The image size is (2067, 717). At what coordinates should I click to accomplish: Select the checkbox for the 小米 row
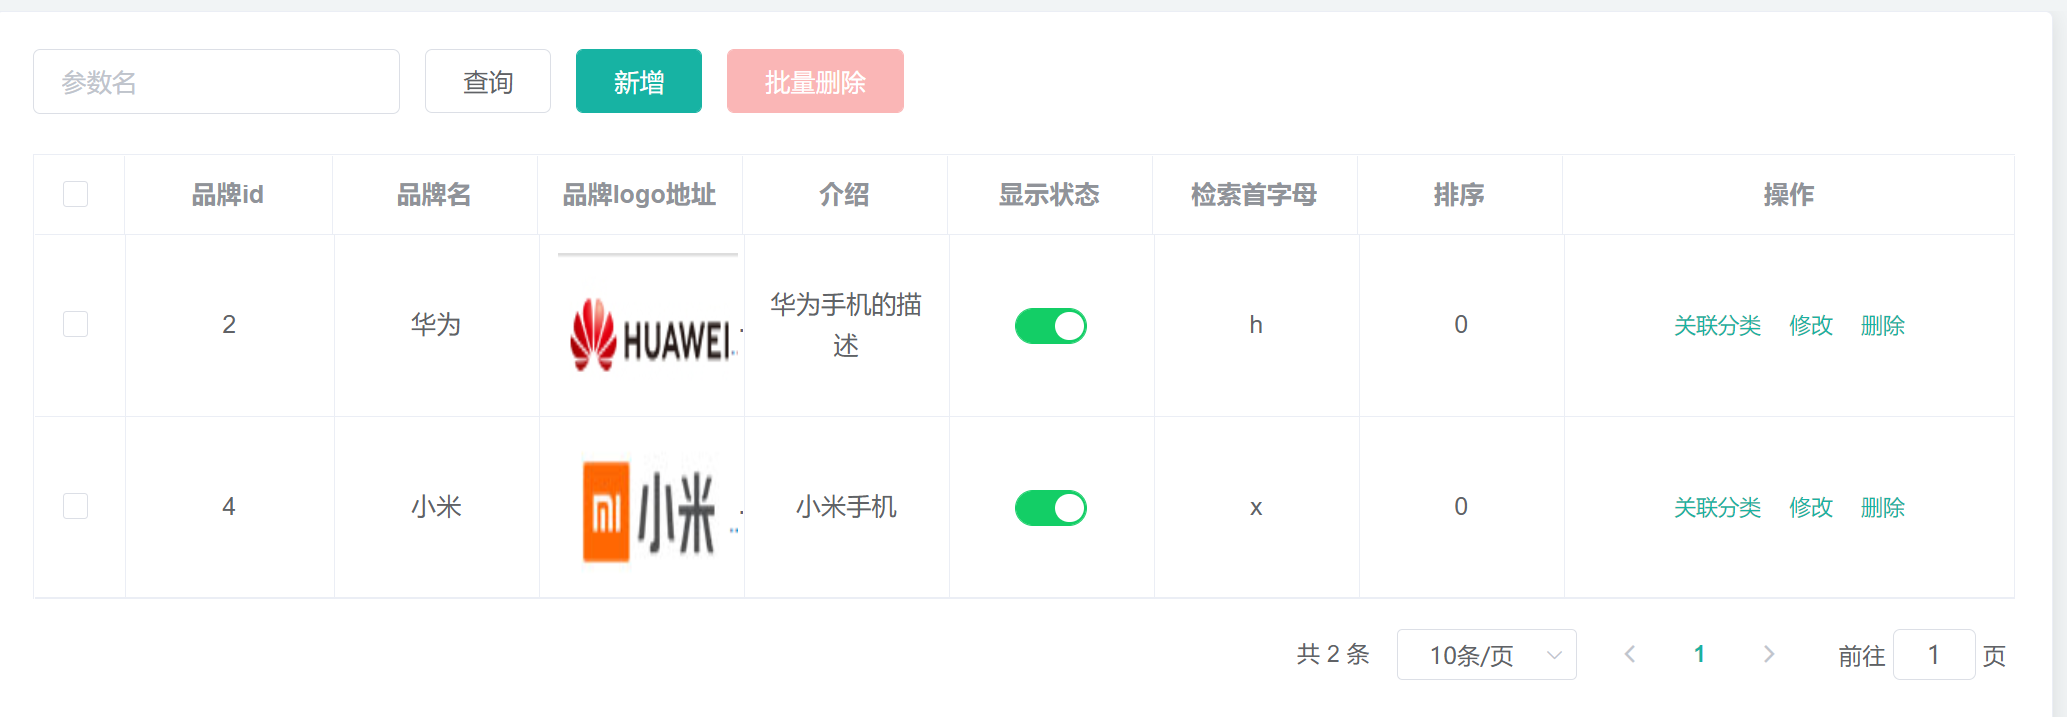pyautogui.click(x=76, y=506)
